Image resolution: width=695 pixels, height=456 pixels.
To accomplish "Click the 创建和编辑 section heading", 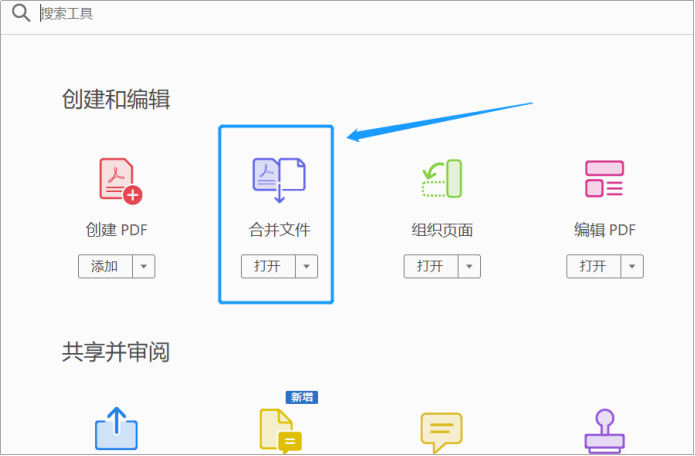I will [x=116, y=99].
